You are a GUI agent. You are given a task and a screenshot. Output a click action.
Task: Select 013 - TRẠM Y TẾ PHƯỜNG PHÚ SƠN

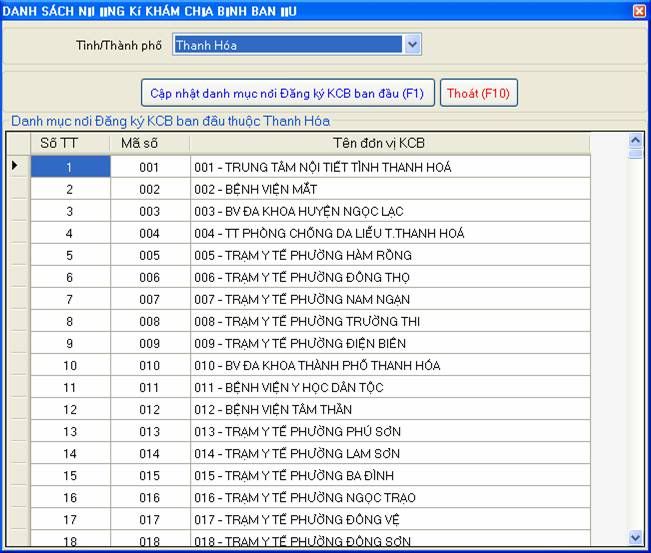pos(390,431)
